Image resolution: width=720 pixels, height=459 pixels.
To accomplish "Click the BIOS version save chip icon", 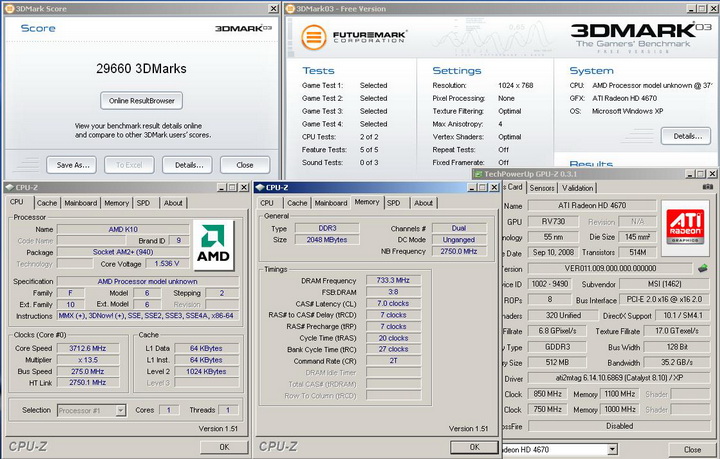I will point(703,268).
